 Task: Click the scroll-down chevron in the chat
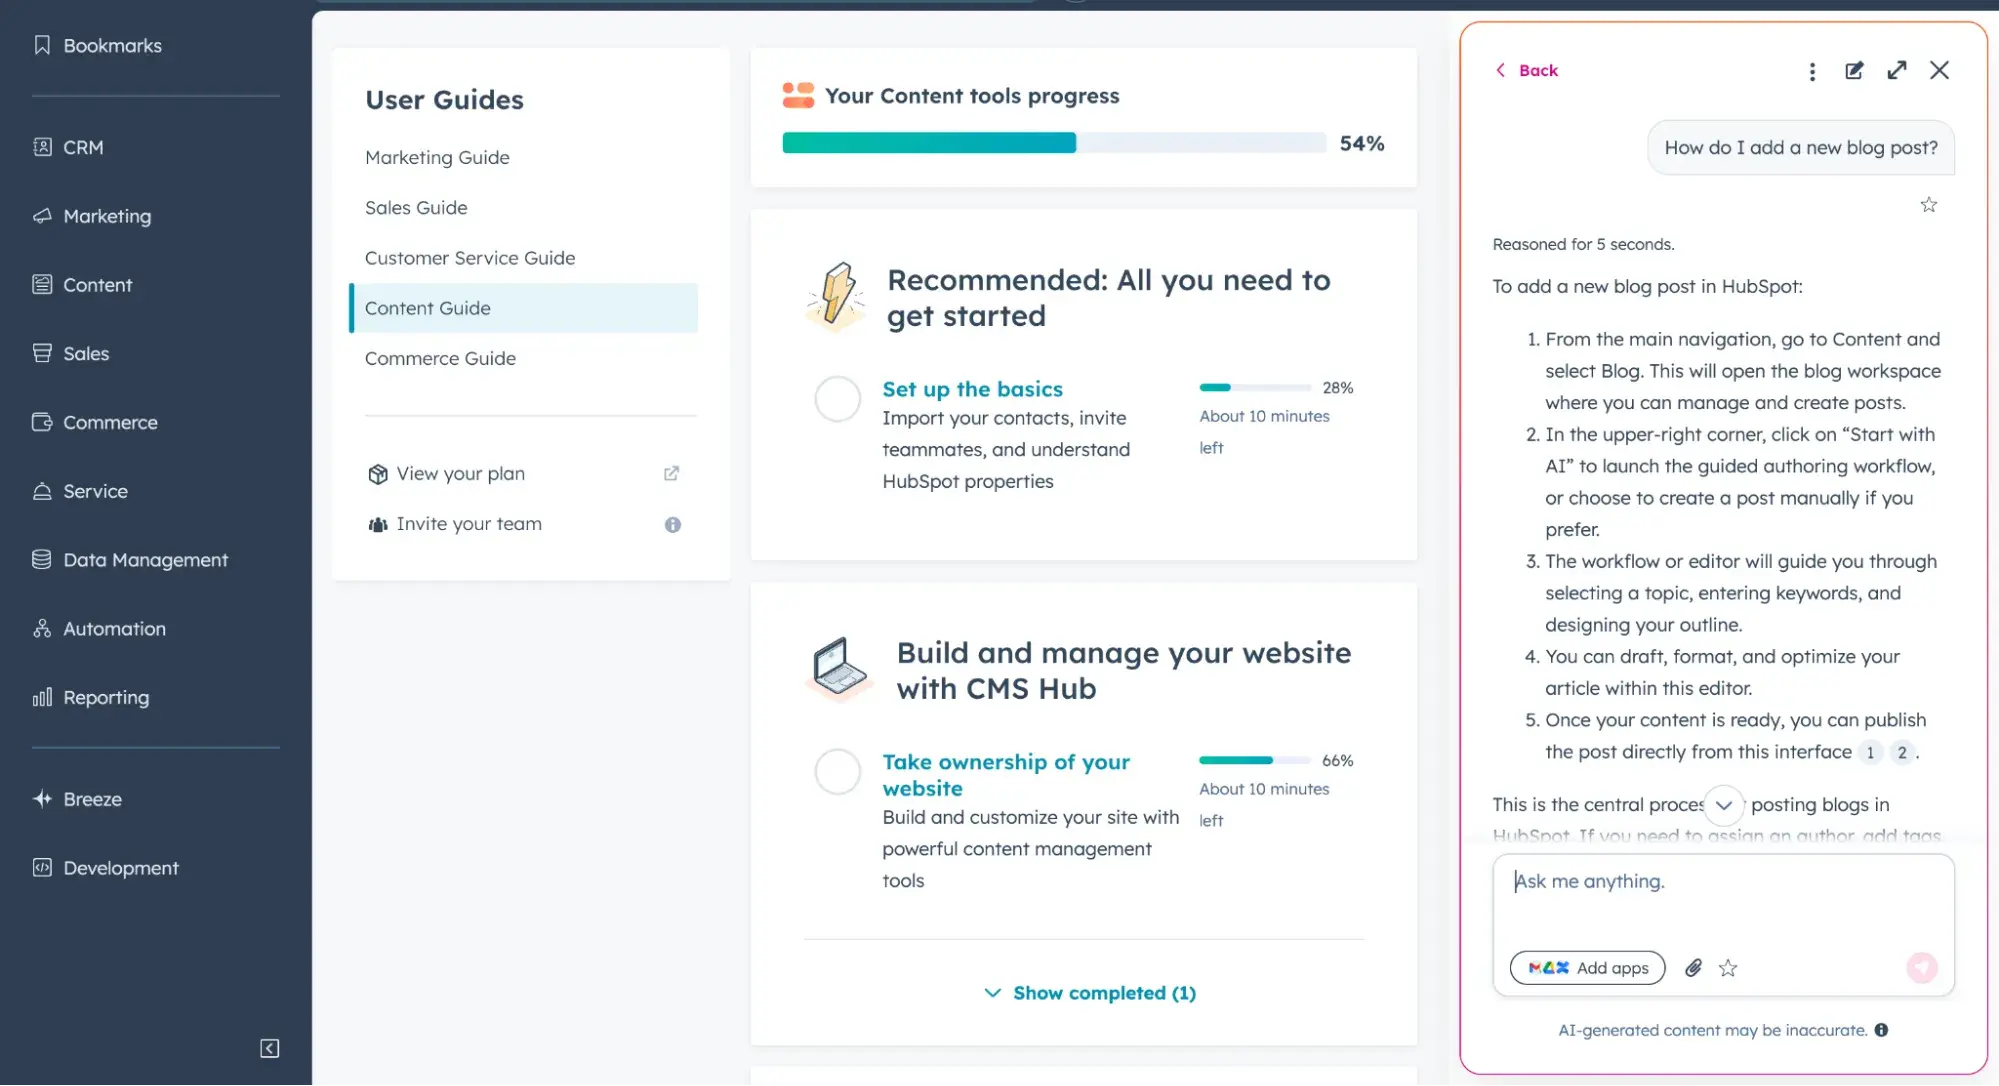tap(1723, 804)
